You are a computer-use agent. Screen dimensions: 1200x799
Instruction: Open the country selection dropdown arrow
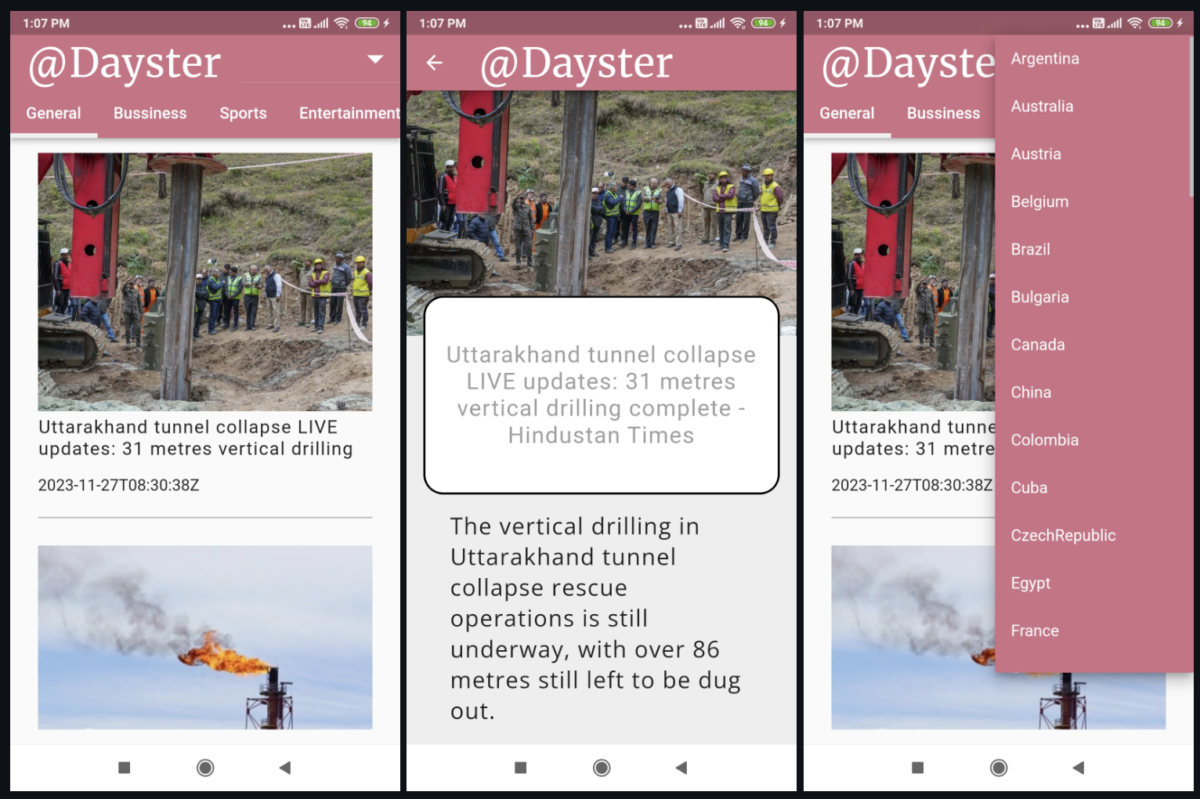tap(376, 60)
